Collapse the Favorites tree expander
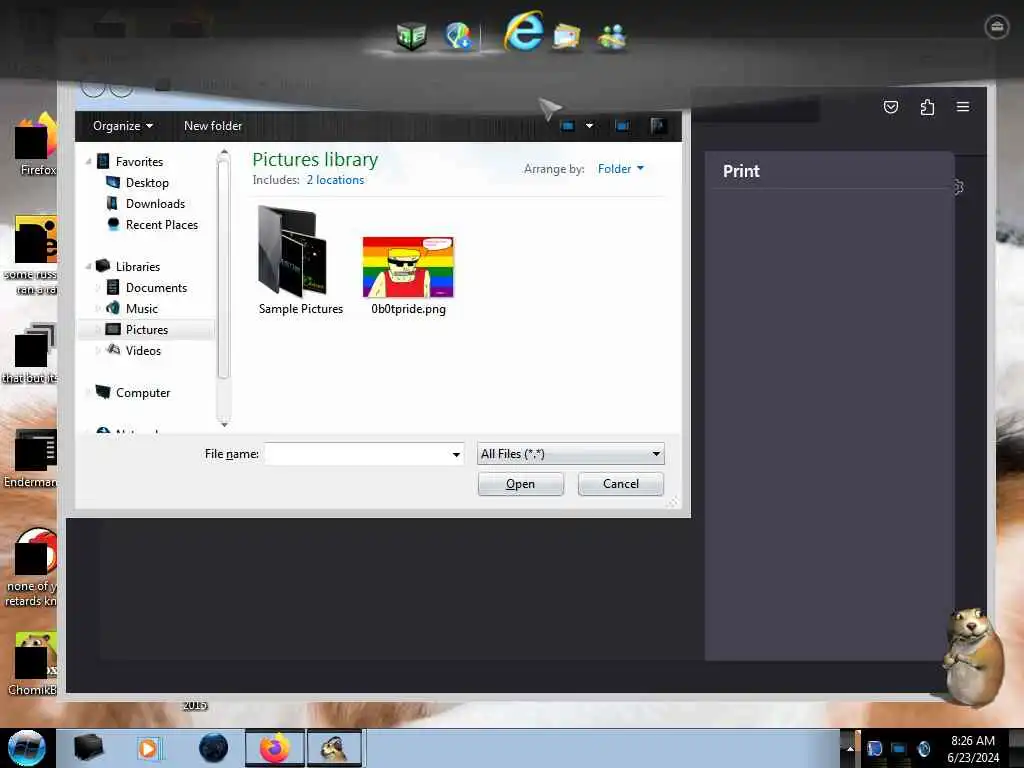 click(x=88, y=161)
